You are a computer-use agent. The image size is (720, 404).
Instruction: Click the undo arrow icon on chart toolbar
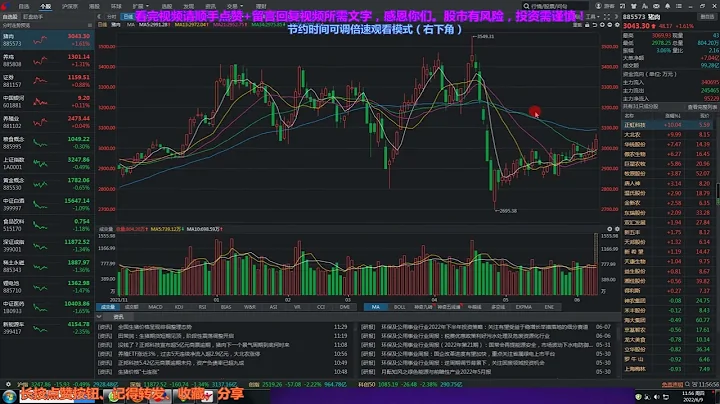(x=595, y=25)
